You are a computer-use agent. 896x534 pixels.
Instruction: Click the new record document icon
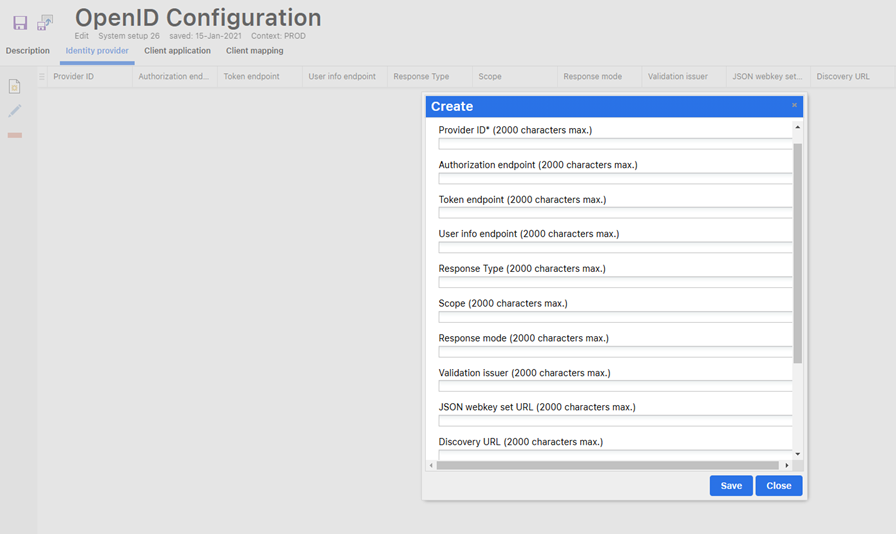[15, 87]
